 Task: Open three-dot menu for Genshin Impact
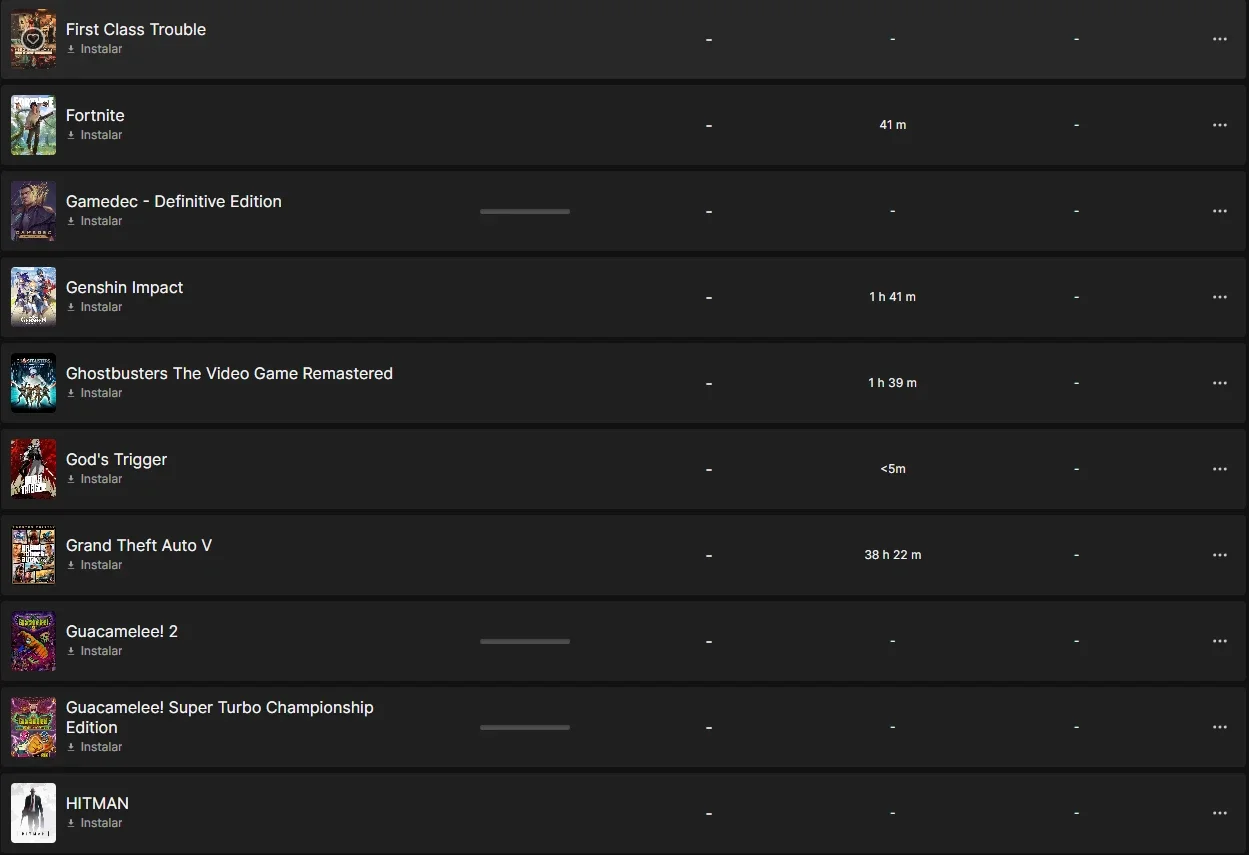point(1219,297)
